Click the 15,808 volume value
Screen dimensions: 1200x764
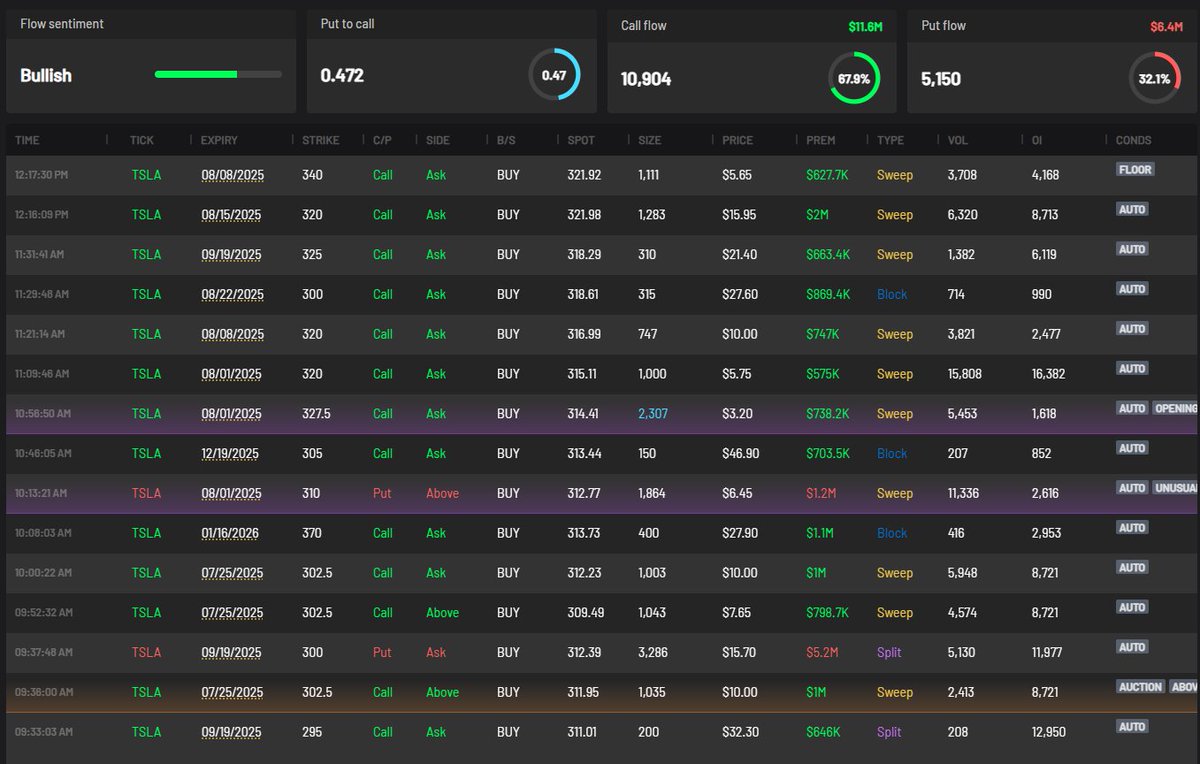pos(965,374)
